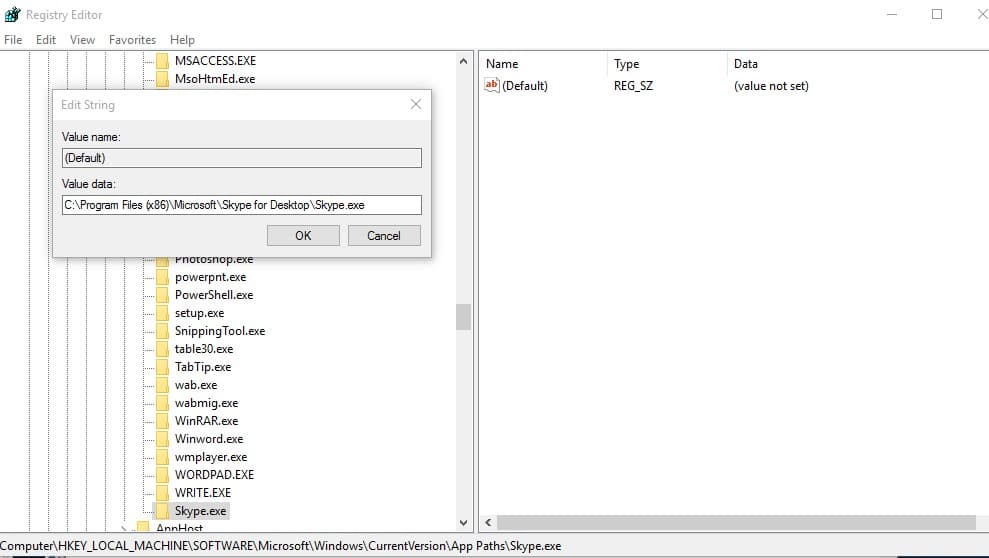Select the wabmig.exe folder icon
Image resolution: width=989 pixels, height=558 pixels.
[x=162, y=403]
